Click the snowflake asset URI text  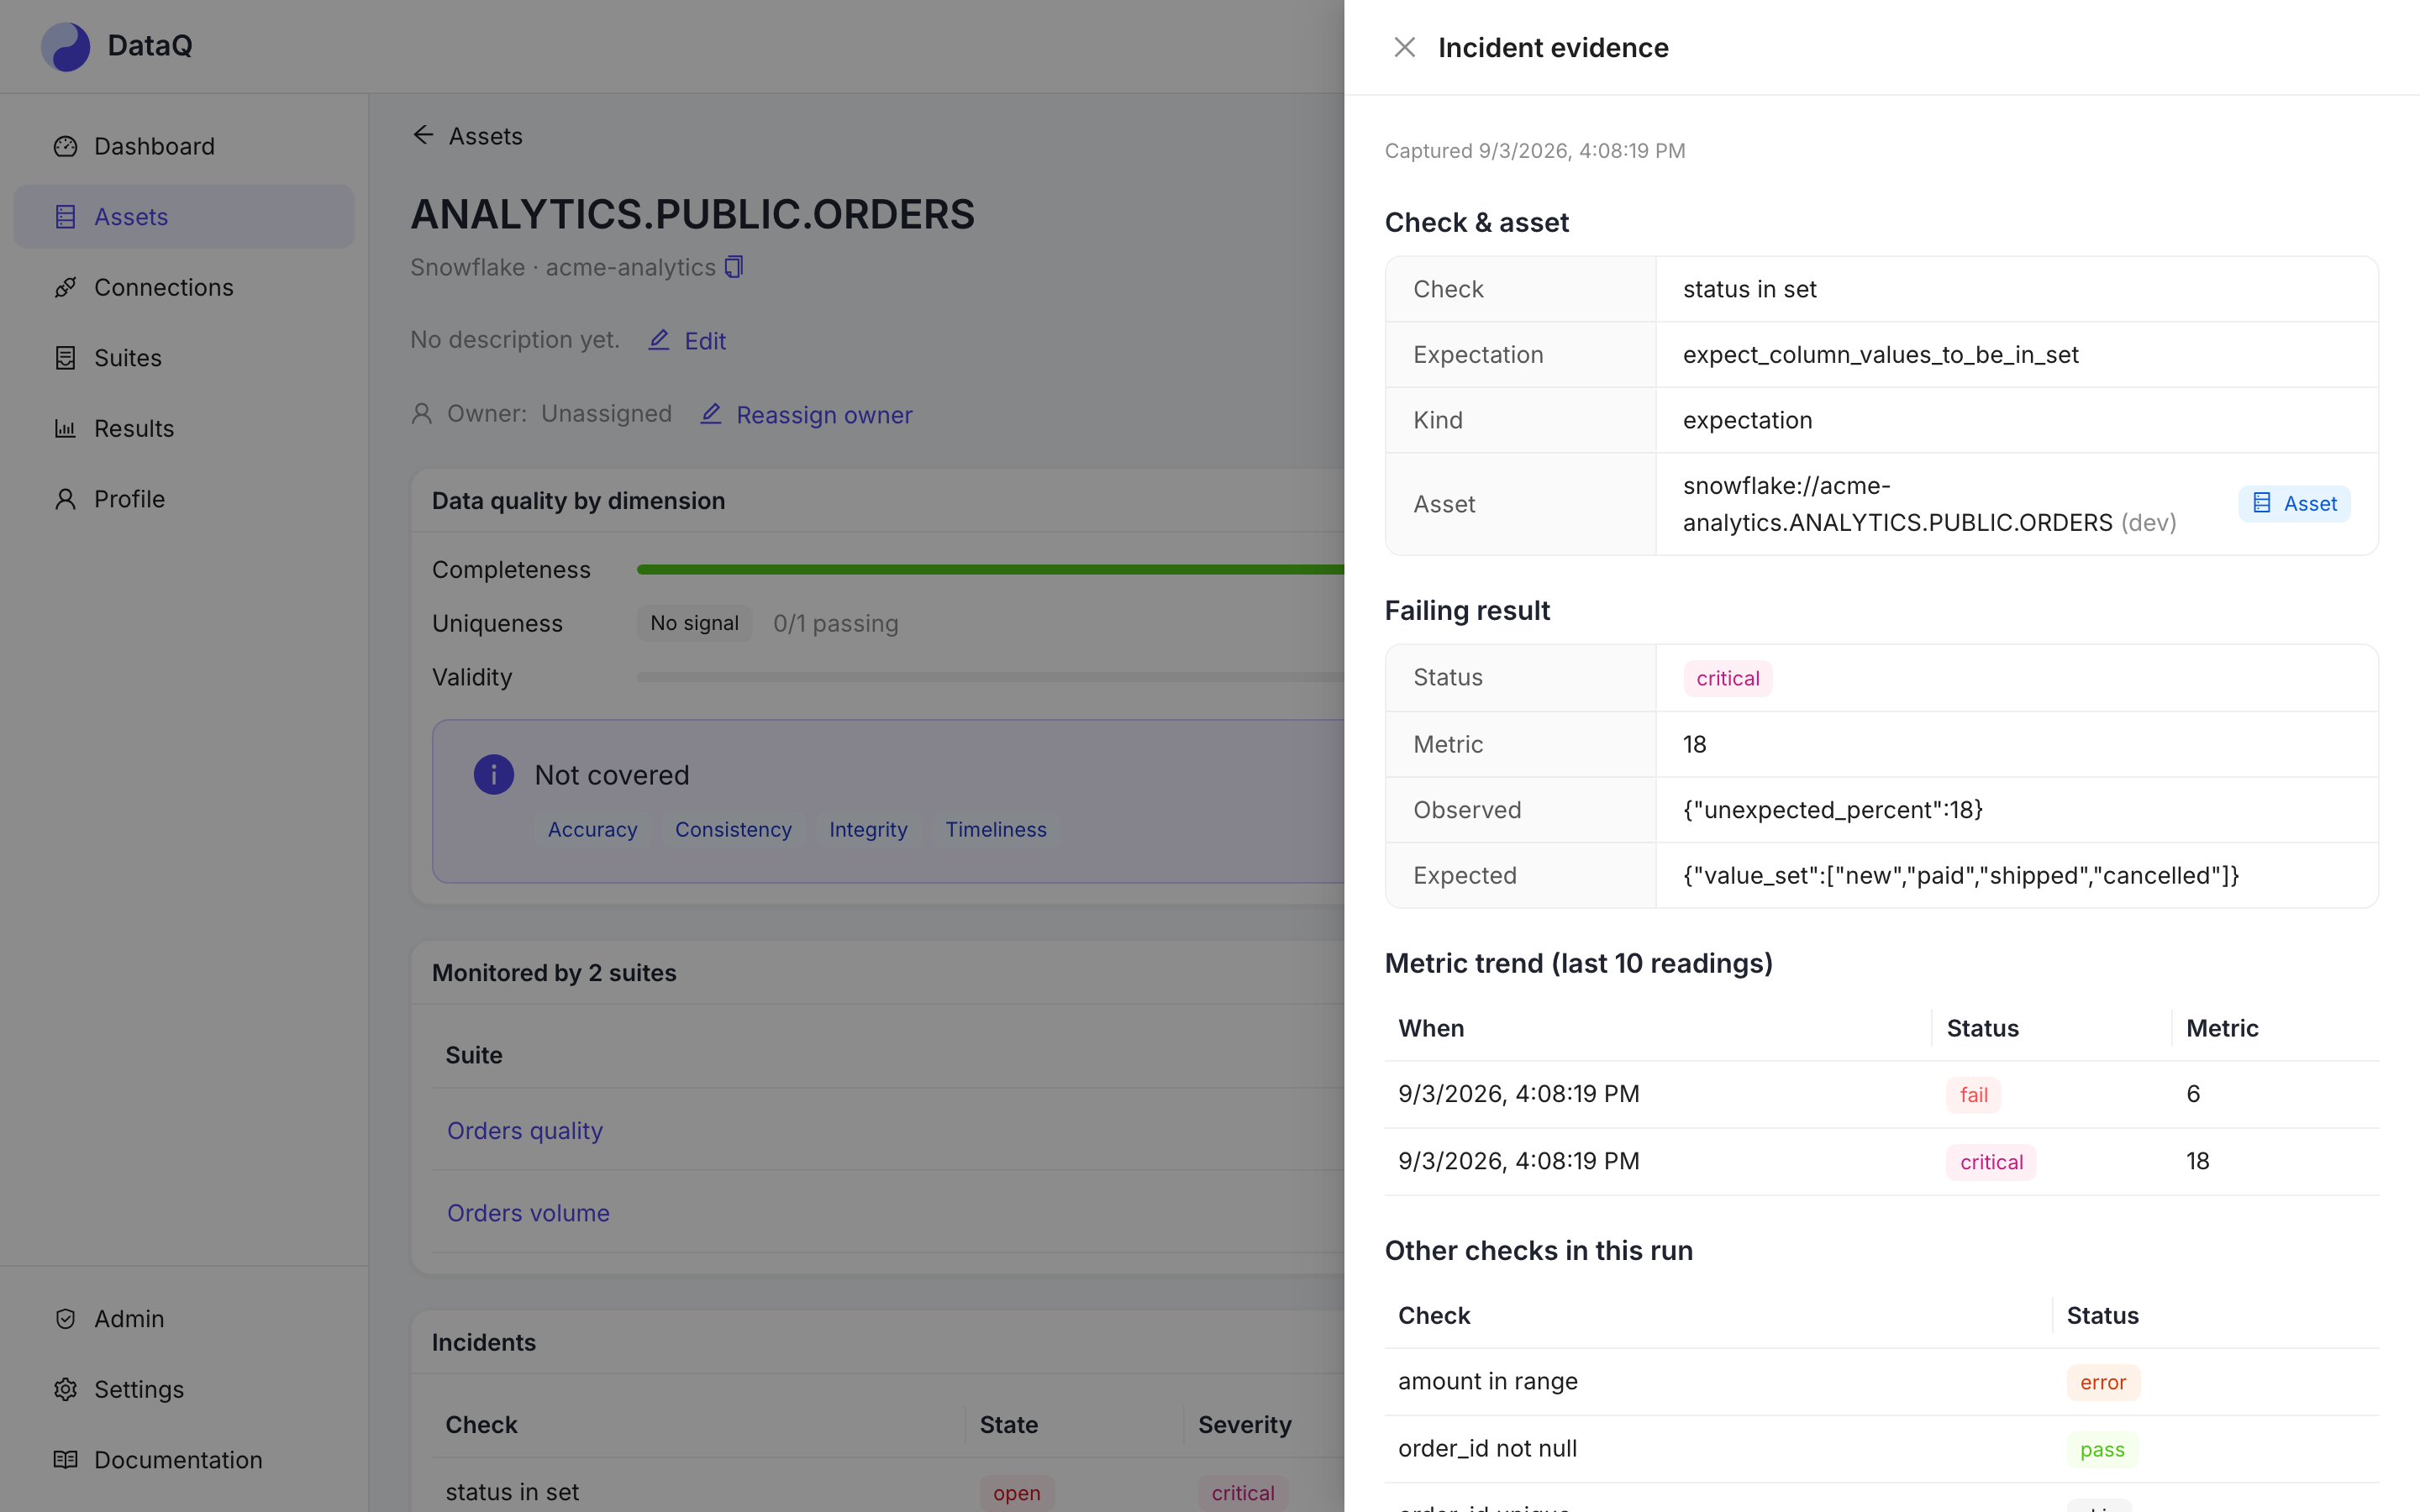[1929, 504]
